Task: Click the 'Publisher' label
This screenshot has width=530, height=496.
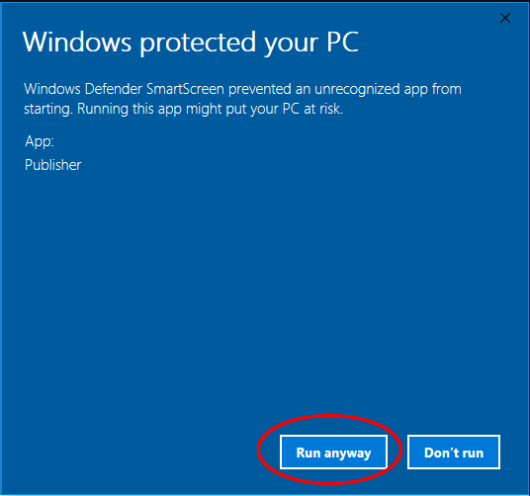Action: 53,165
